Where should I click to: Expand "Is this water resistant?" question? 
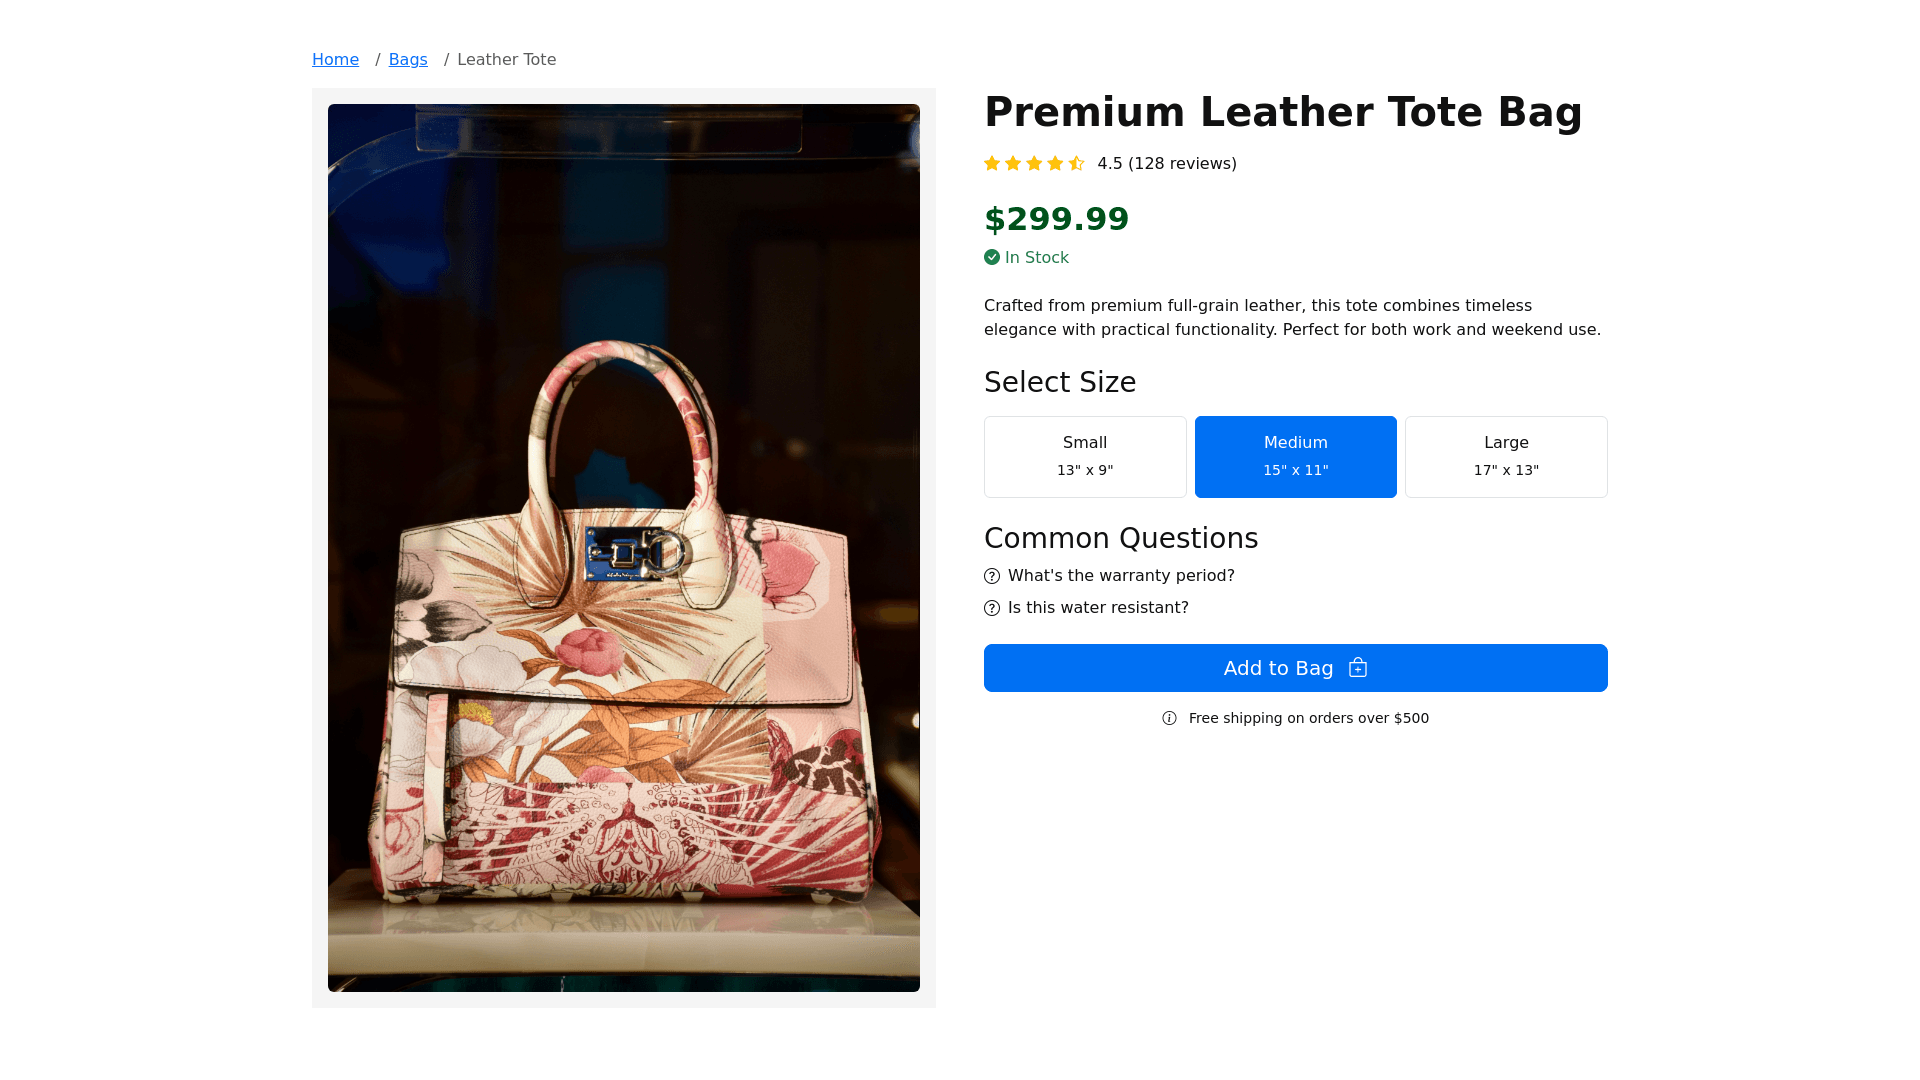click(1098, 608)
